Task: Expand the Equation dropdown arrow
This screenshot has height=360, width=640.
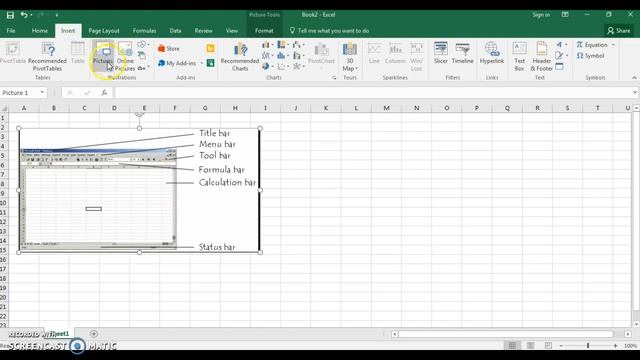Action: (613, 45)
